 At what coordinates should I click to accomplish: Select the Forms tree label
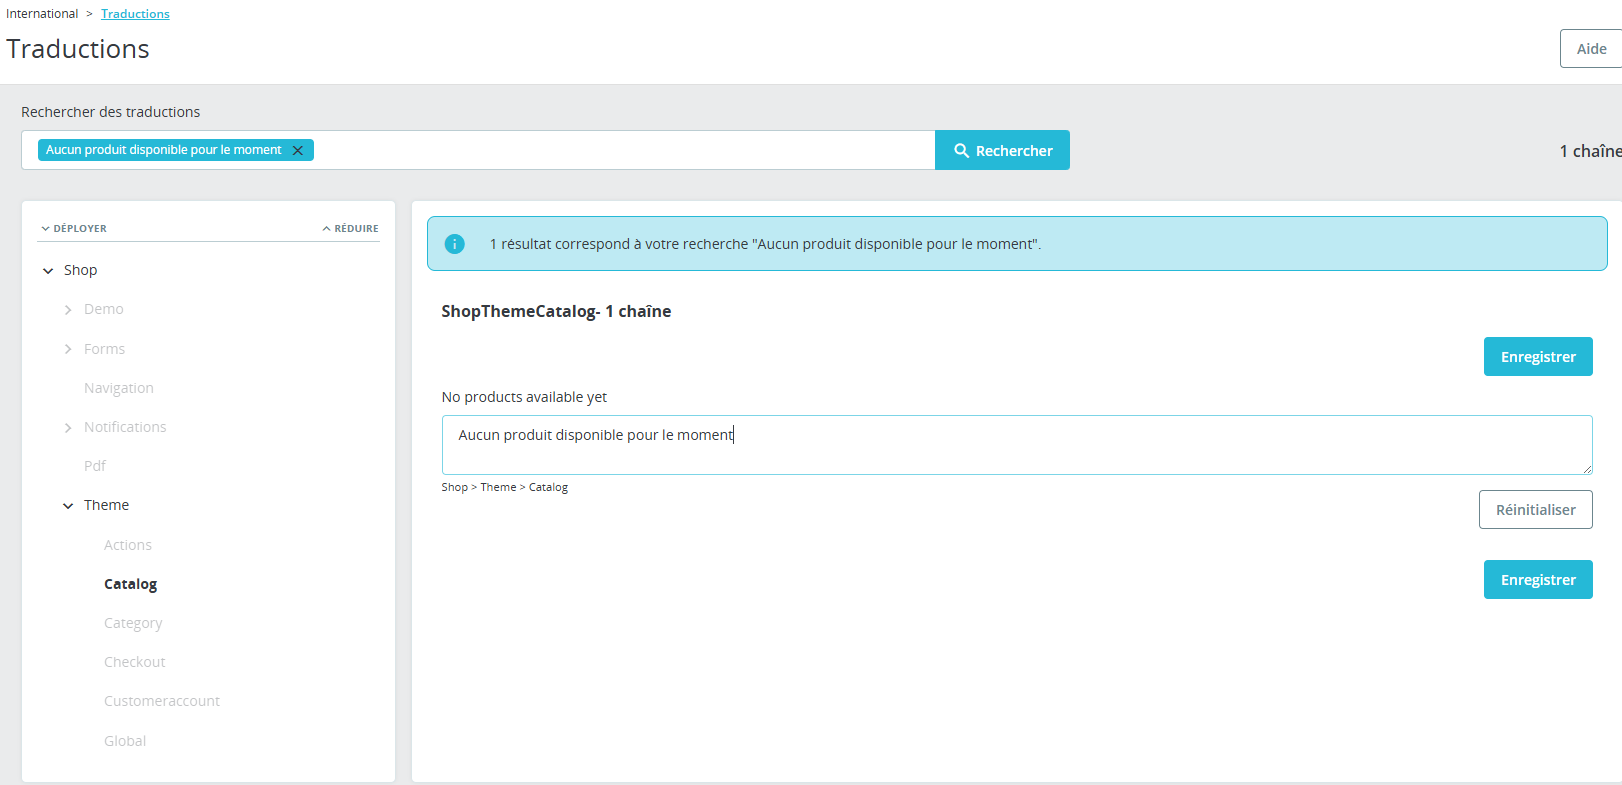point(105,349)
